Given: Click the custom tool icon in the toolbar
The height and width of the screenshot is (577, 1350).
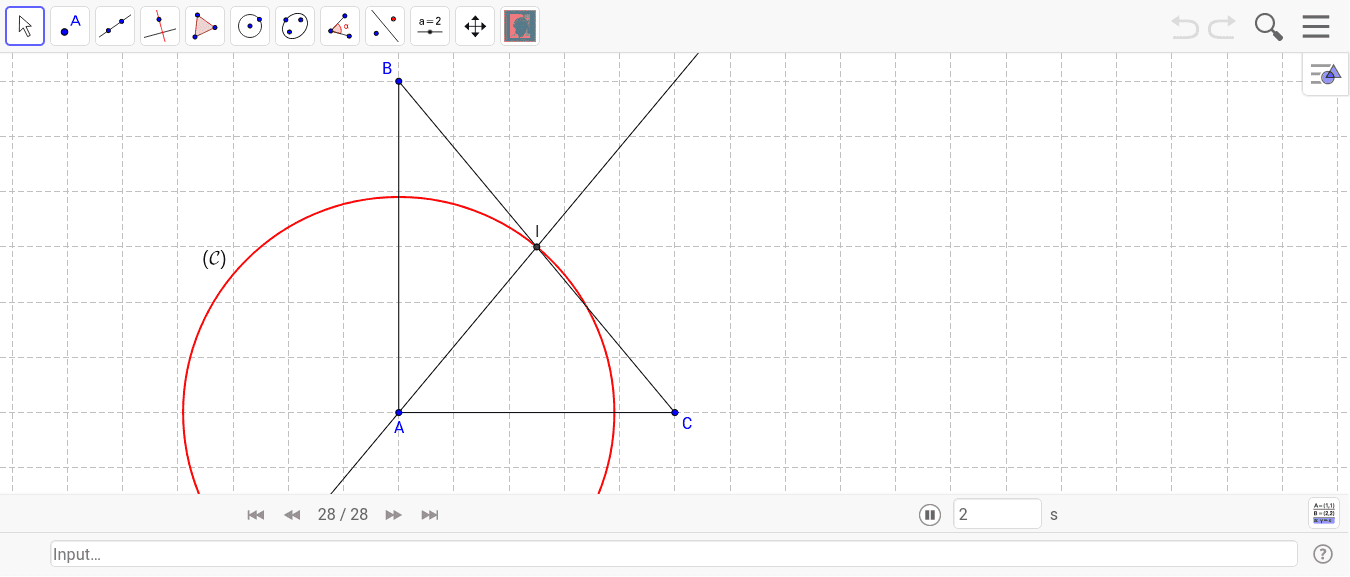Looking at the screenshot, I should (x=520, y=26).
